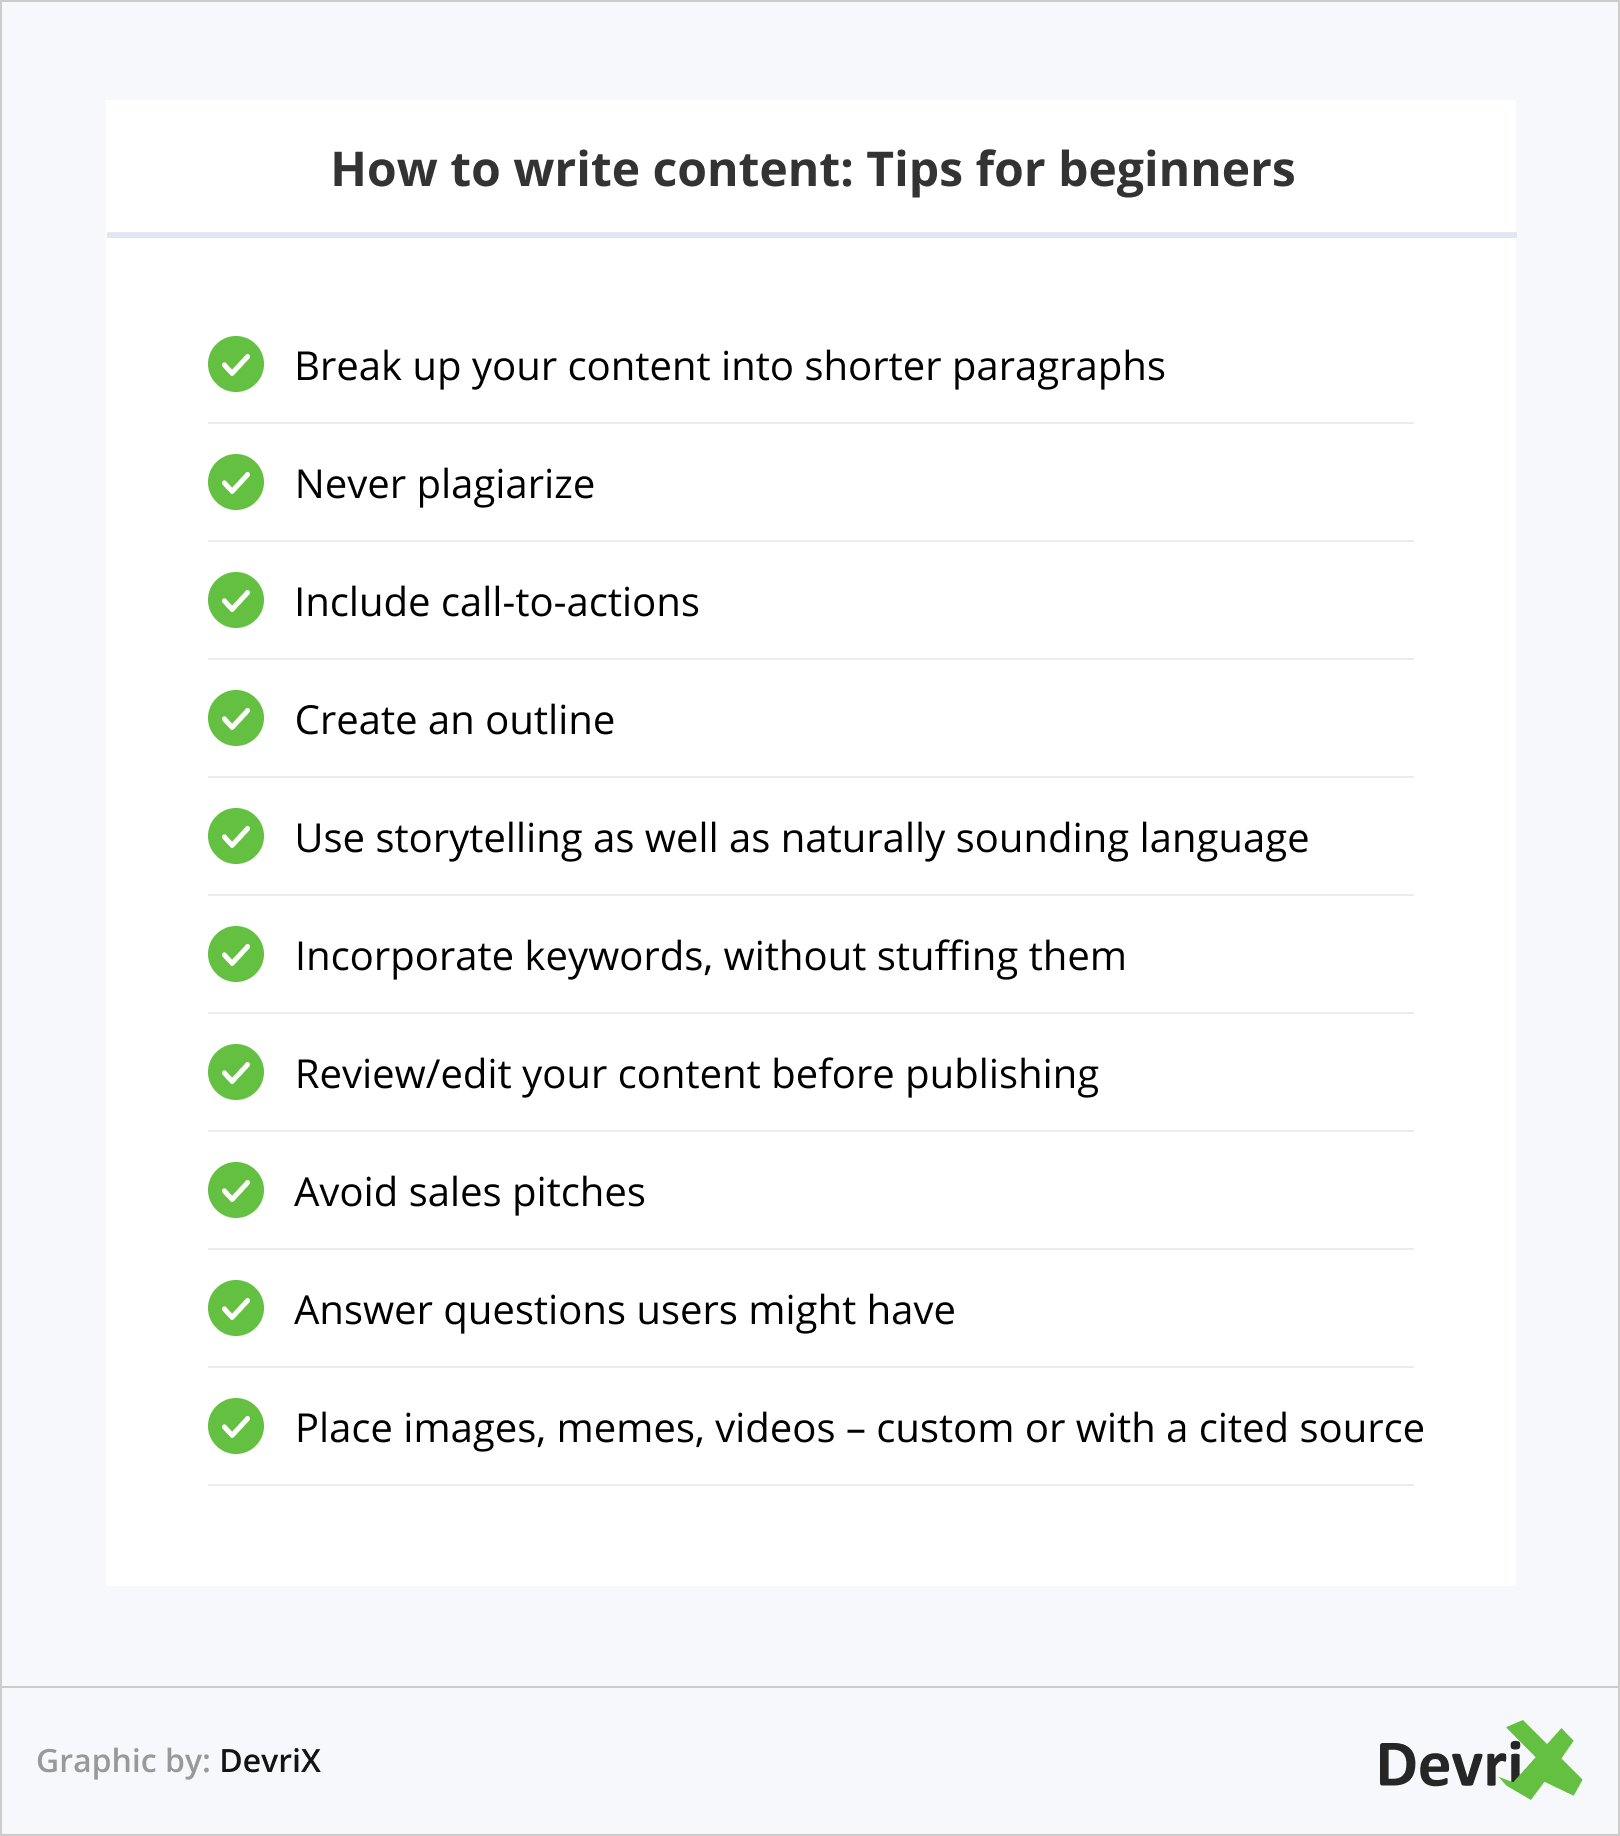Image resolution: width=1620 pixels, height=1836 pixels.
Task: Click the check icon for Break up your content
Action: [236, 365]
